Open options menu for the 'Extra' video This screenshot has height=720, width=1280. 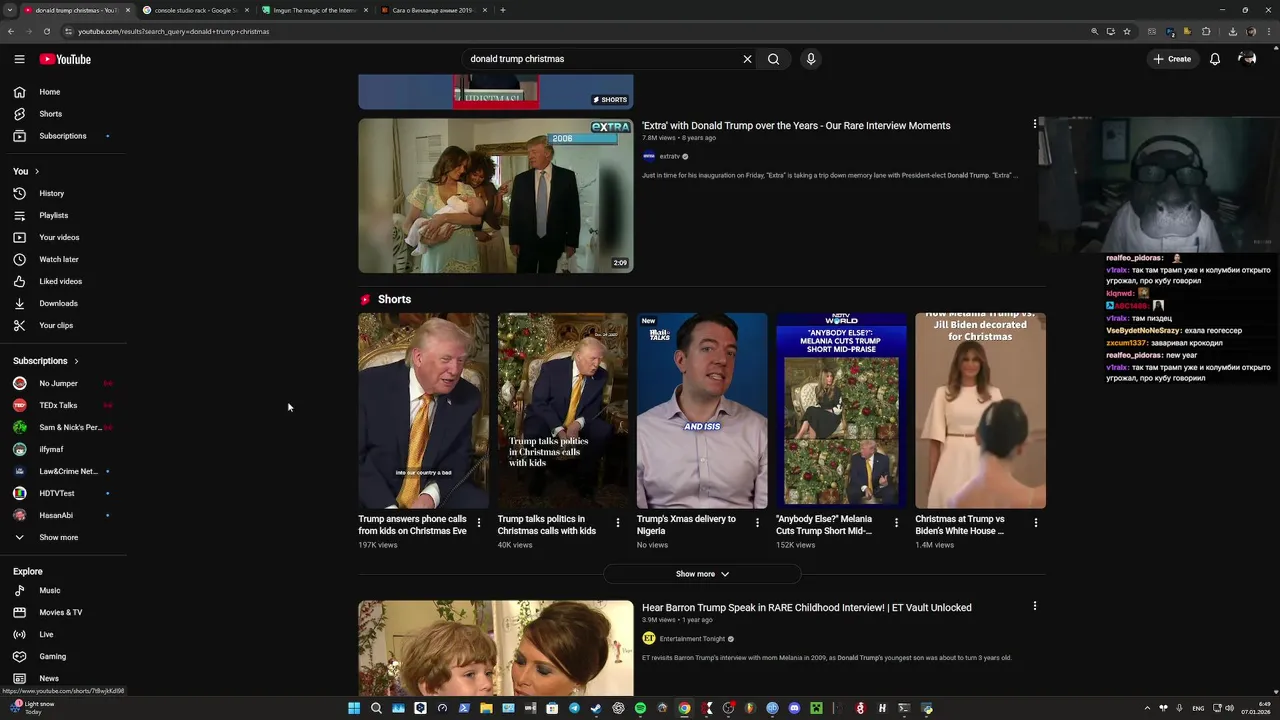1035,124
